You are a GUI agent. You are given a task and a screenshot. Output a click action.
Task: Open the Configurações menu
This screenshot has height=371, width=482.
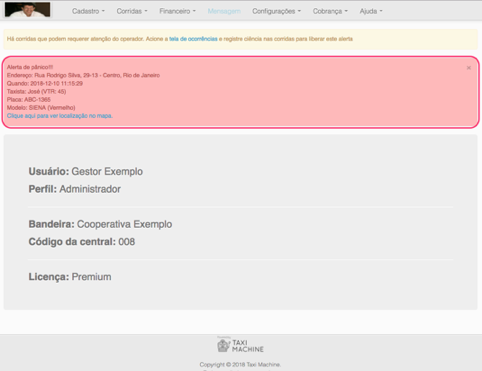coord(276,11)
